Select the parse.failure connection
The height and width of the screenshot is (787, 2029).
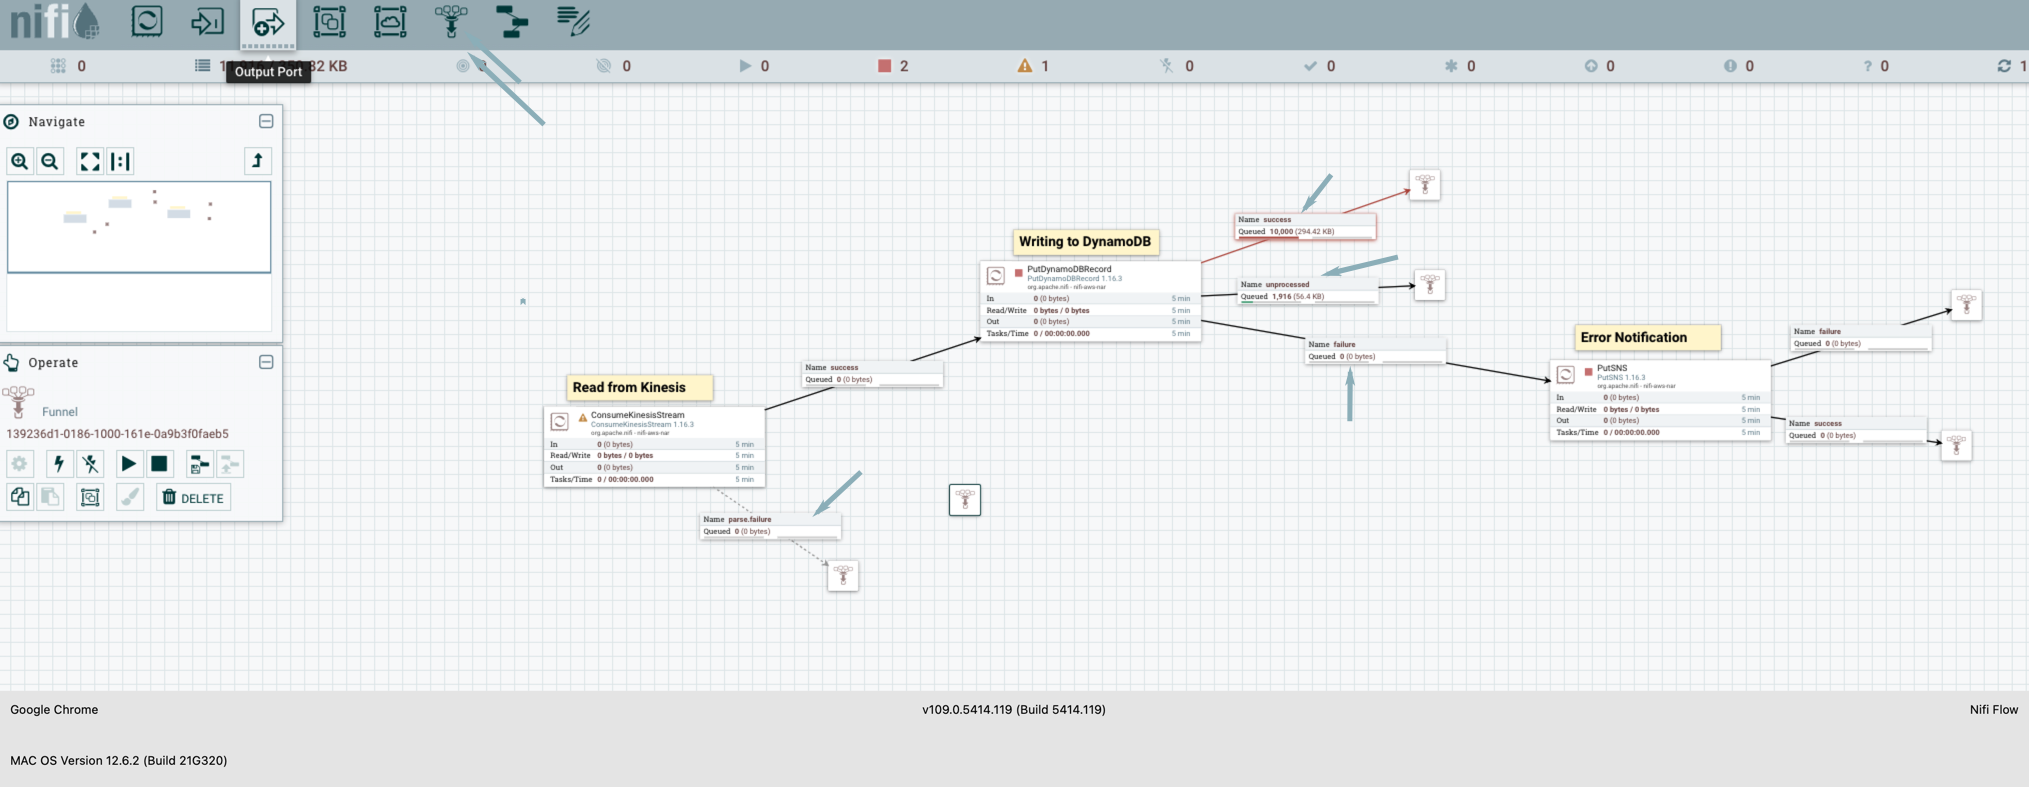tap(770, 525)
